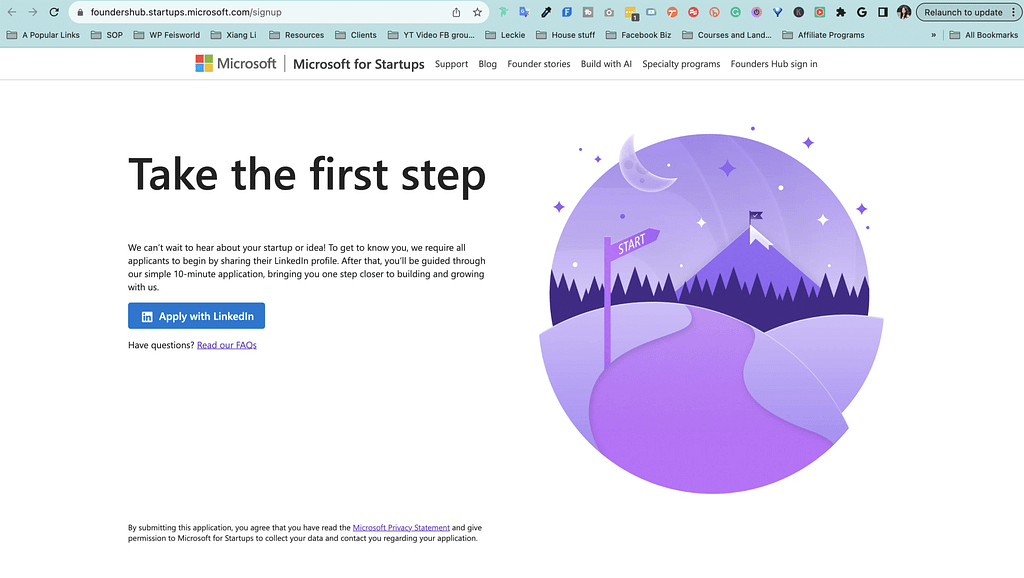Viewport: 1024px width, 578px height.
Task: Open the blue F extension
Action: point(567,12)
